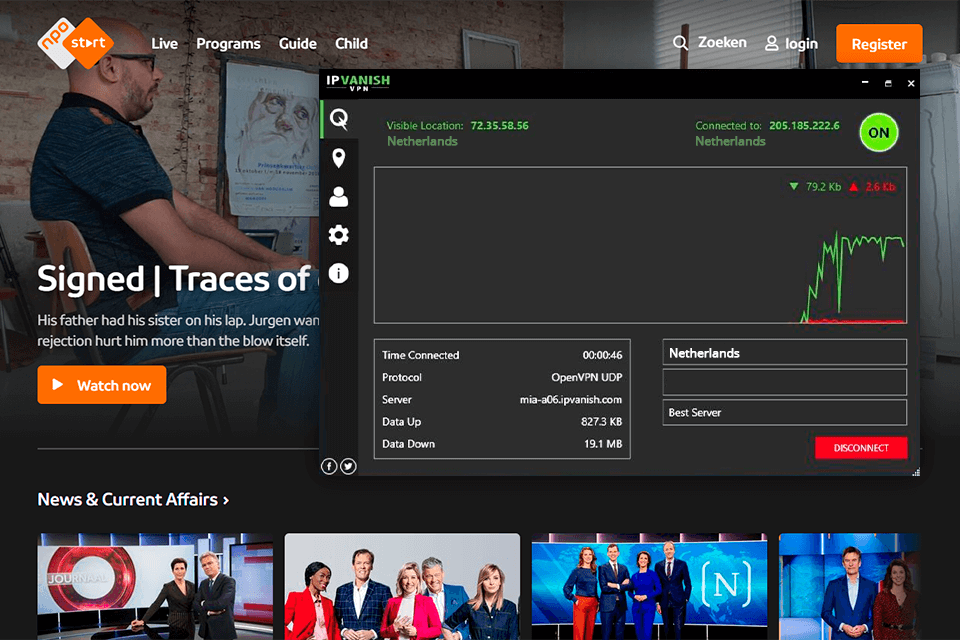This screenshot has height=640, width=960.
Task: Open IPVanish Facebook page icon
Action: click(x=329, y=467)
